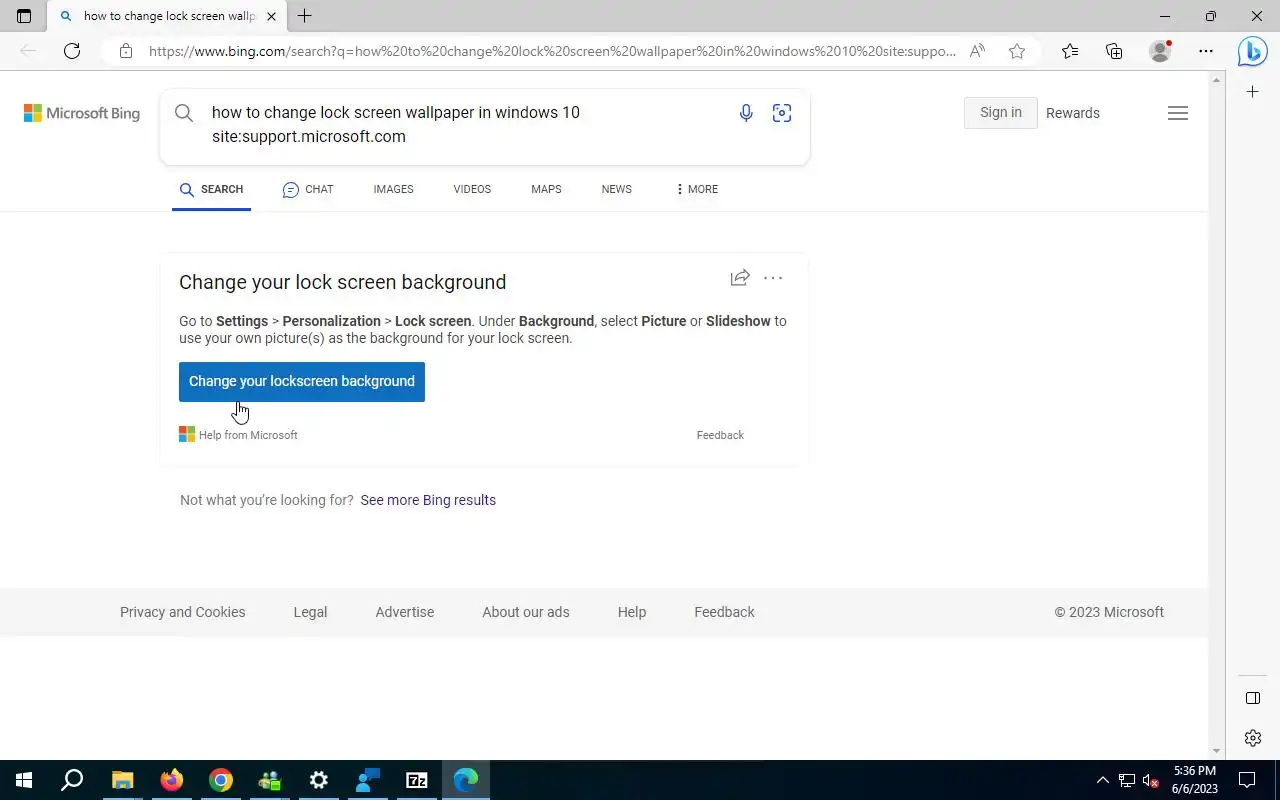Open Settings gear in the taskbar

319,780
